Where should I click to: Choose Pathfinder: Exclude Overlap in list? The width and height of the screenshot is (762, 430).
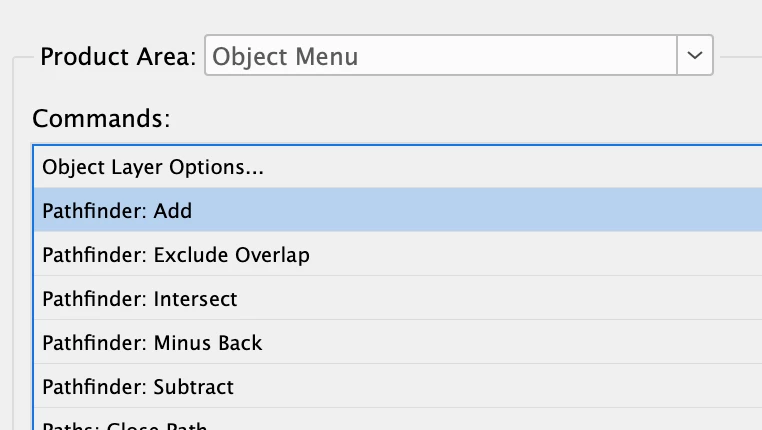pyautogui.click(x=398, y=255)
